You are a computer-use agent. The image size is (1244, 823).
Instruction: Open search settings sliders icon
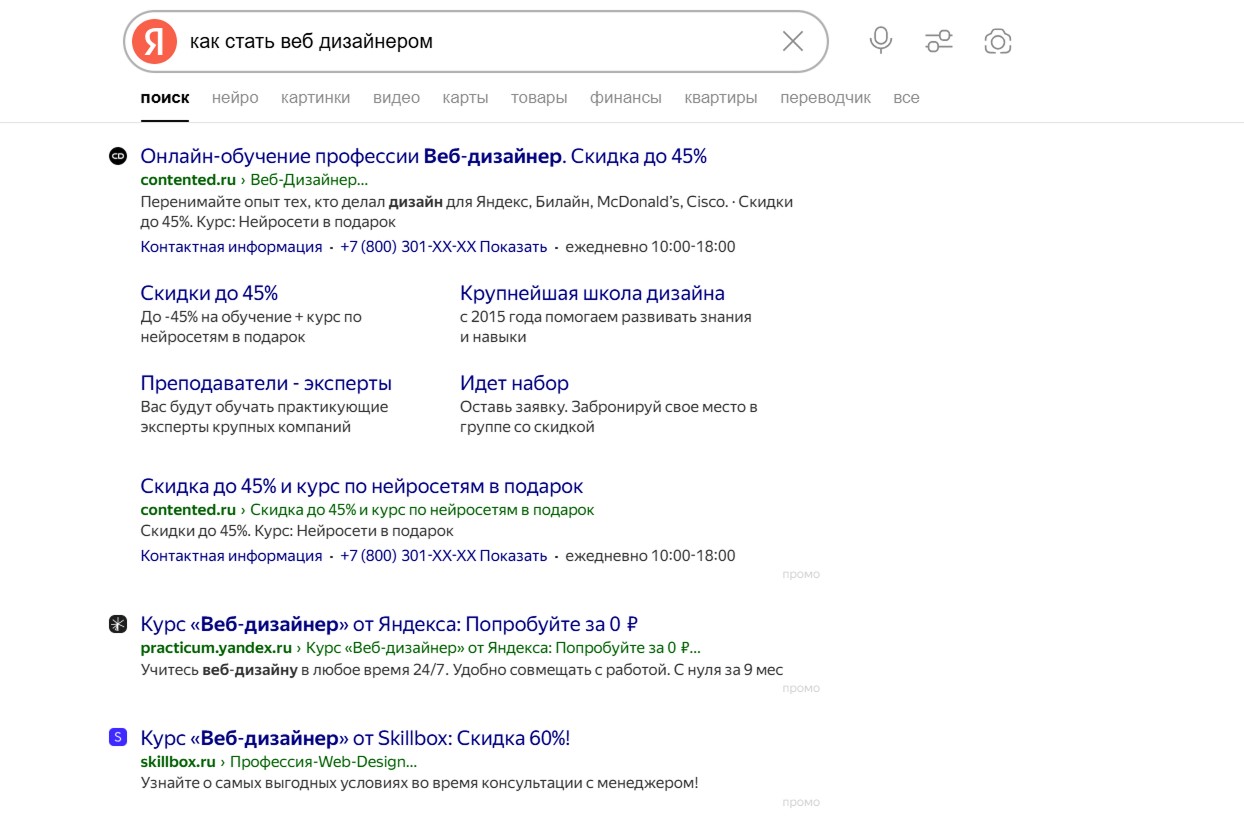[x=939, y=41]
